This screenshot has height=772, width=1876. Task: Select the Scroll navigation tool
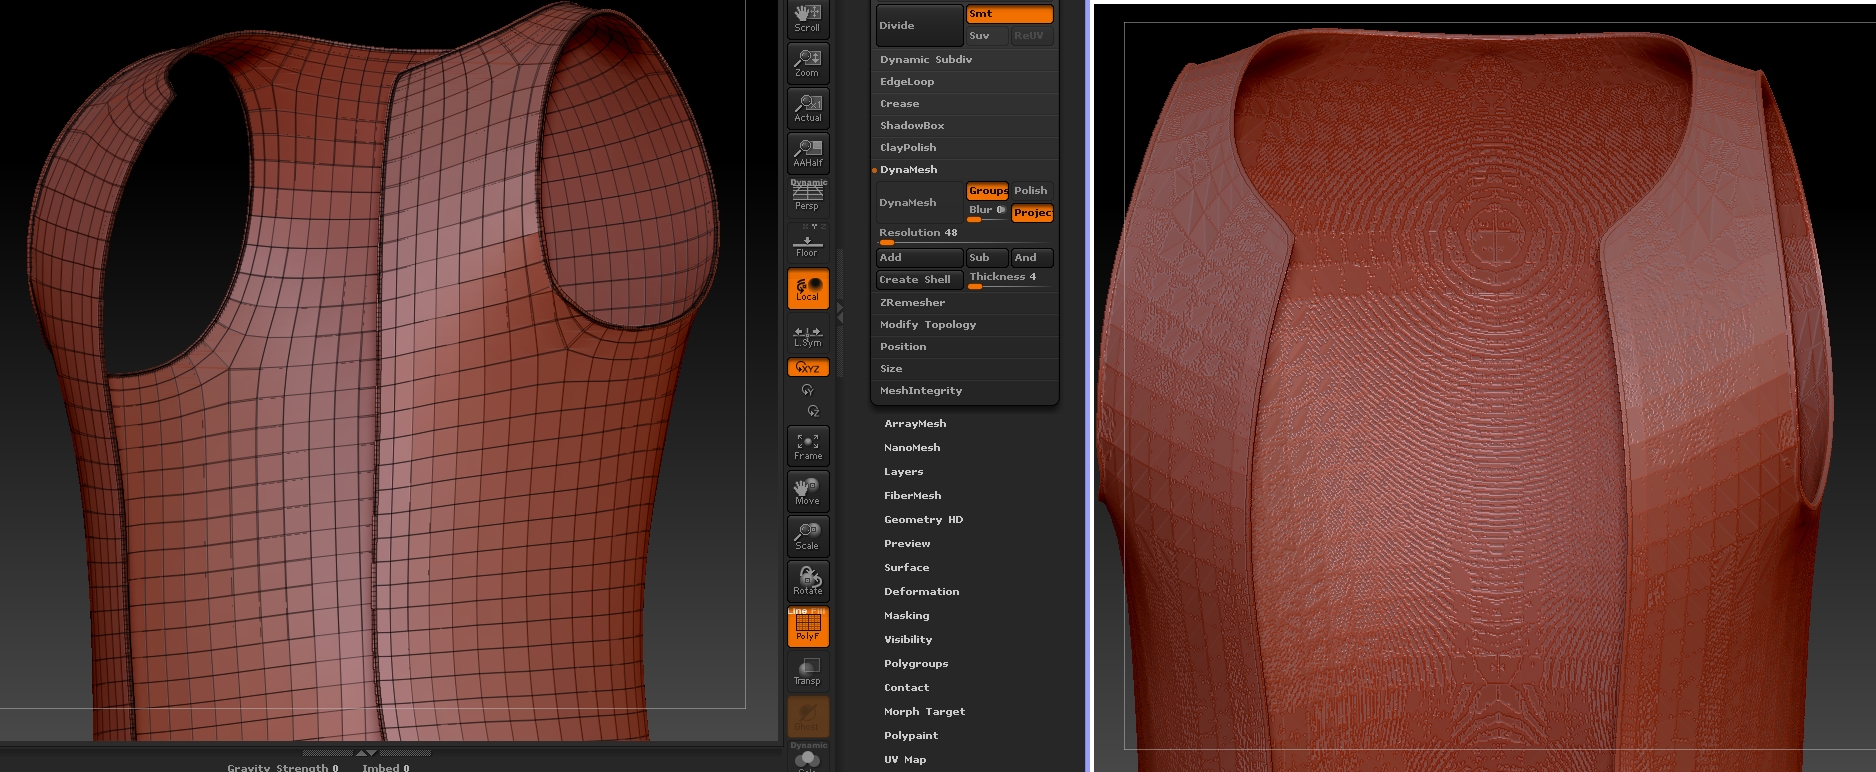[x=807, y=18]
